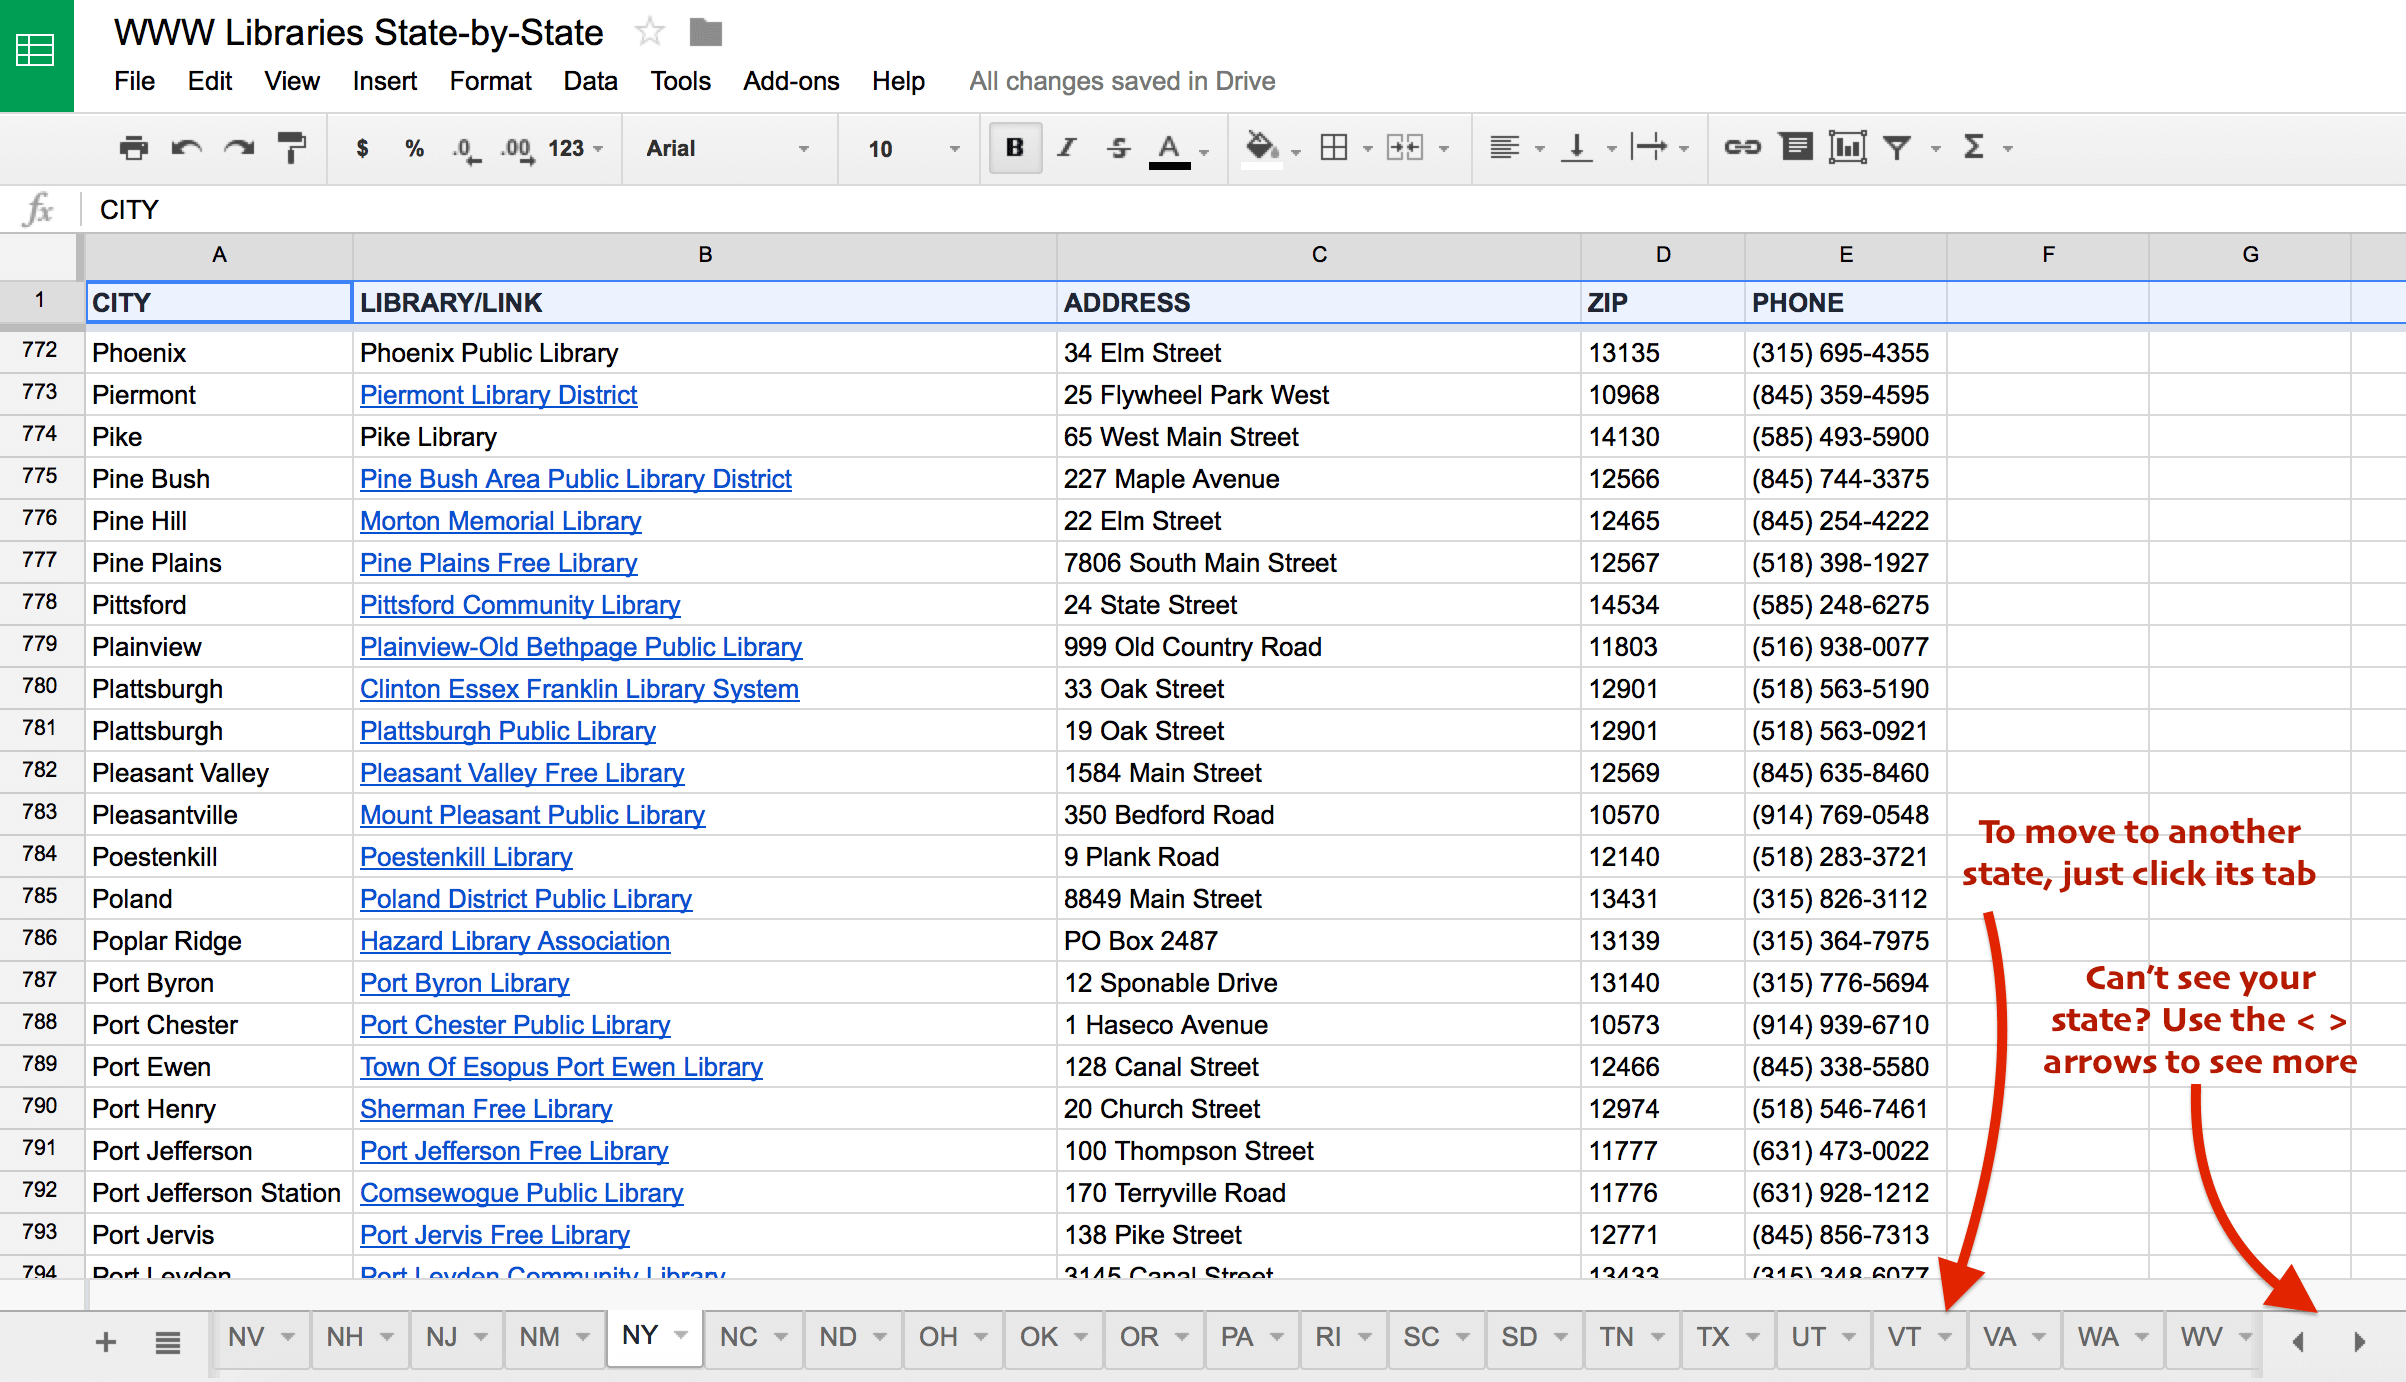The image size is (2406, 1382).
Task: Toggle strikethrough formatting button
Action: coord(1118,148)
